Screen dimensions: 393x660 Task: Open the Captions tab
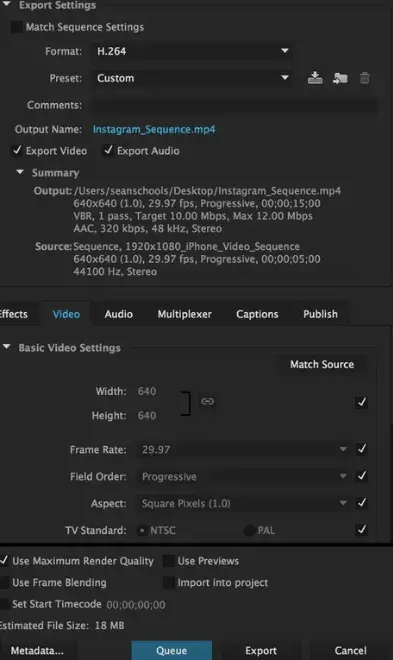257,314
